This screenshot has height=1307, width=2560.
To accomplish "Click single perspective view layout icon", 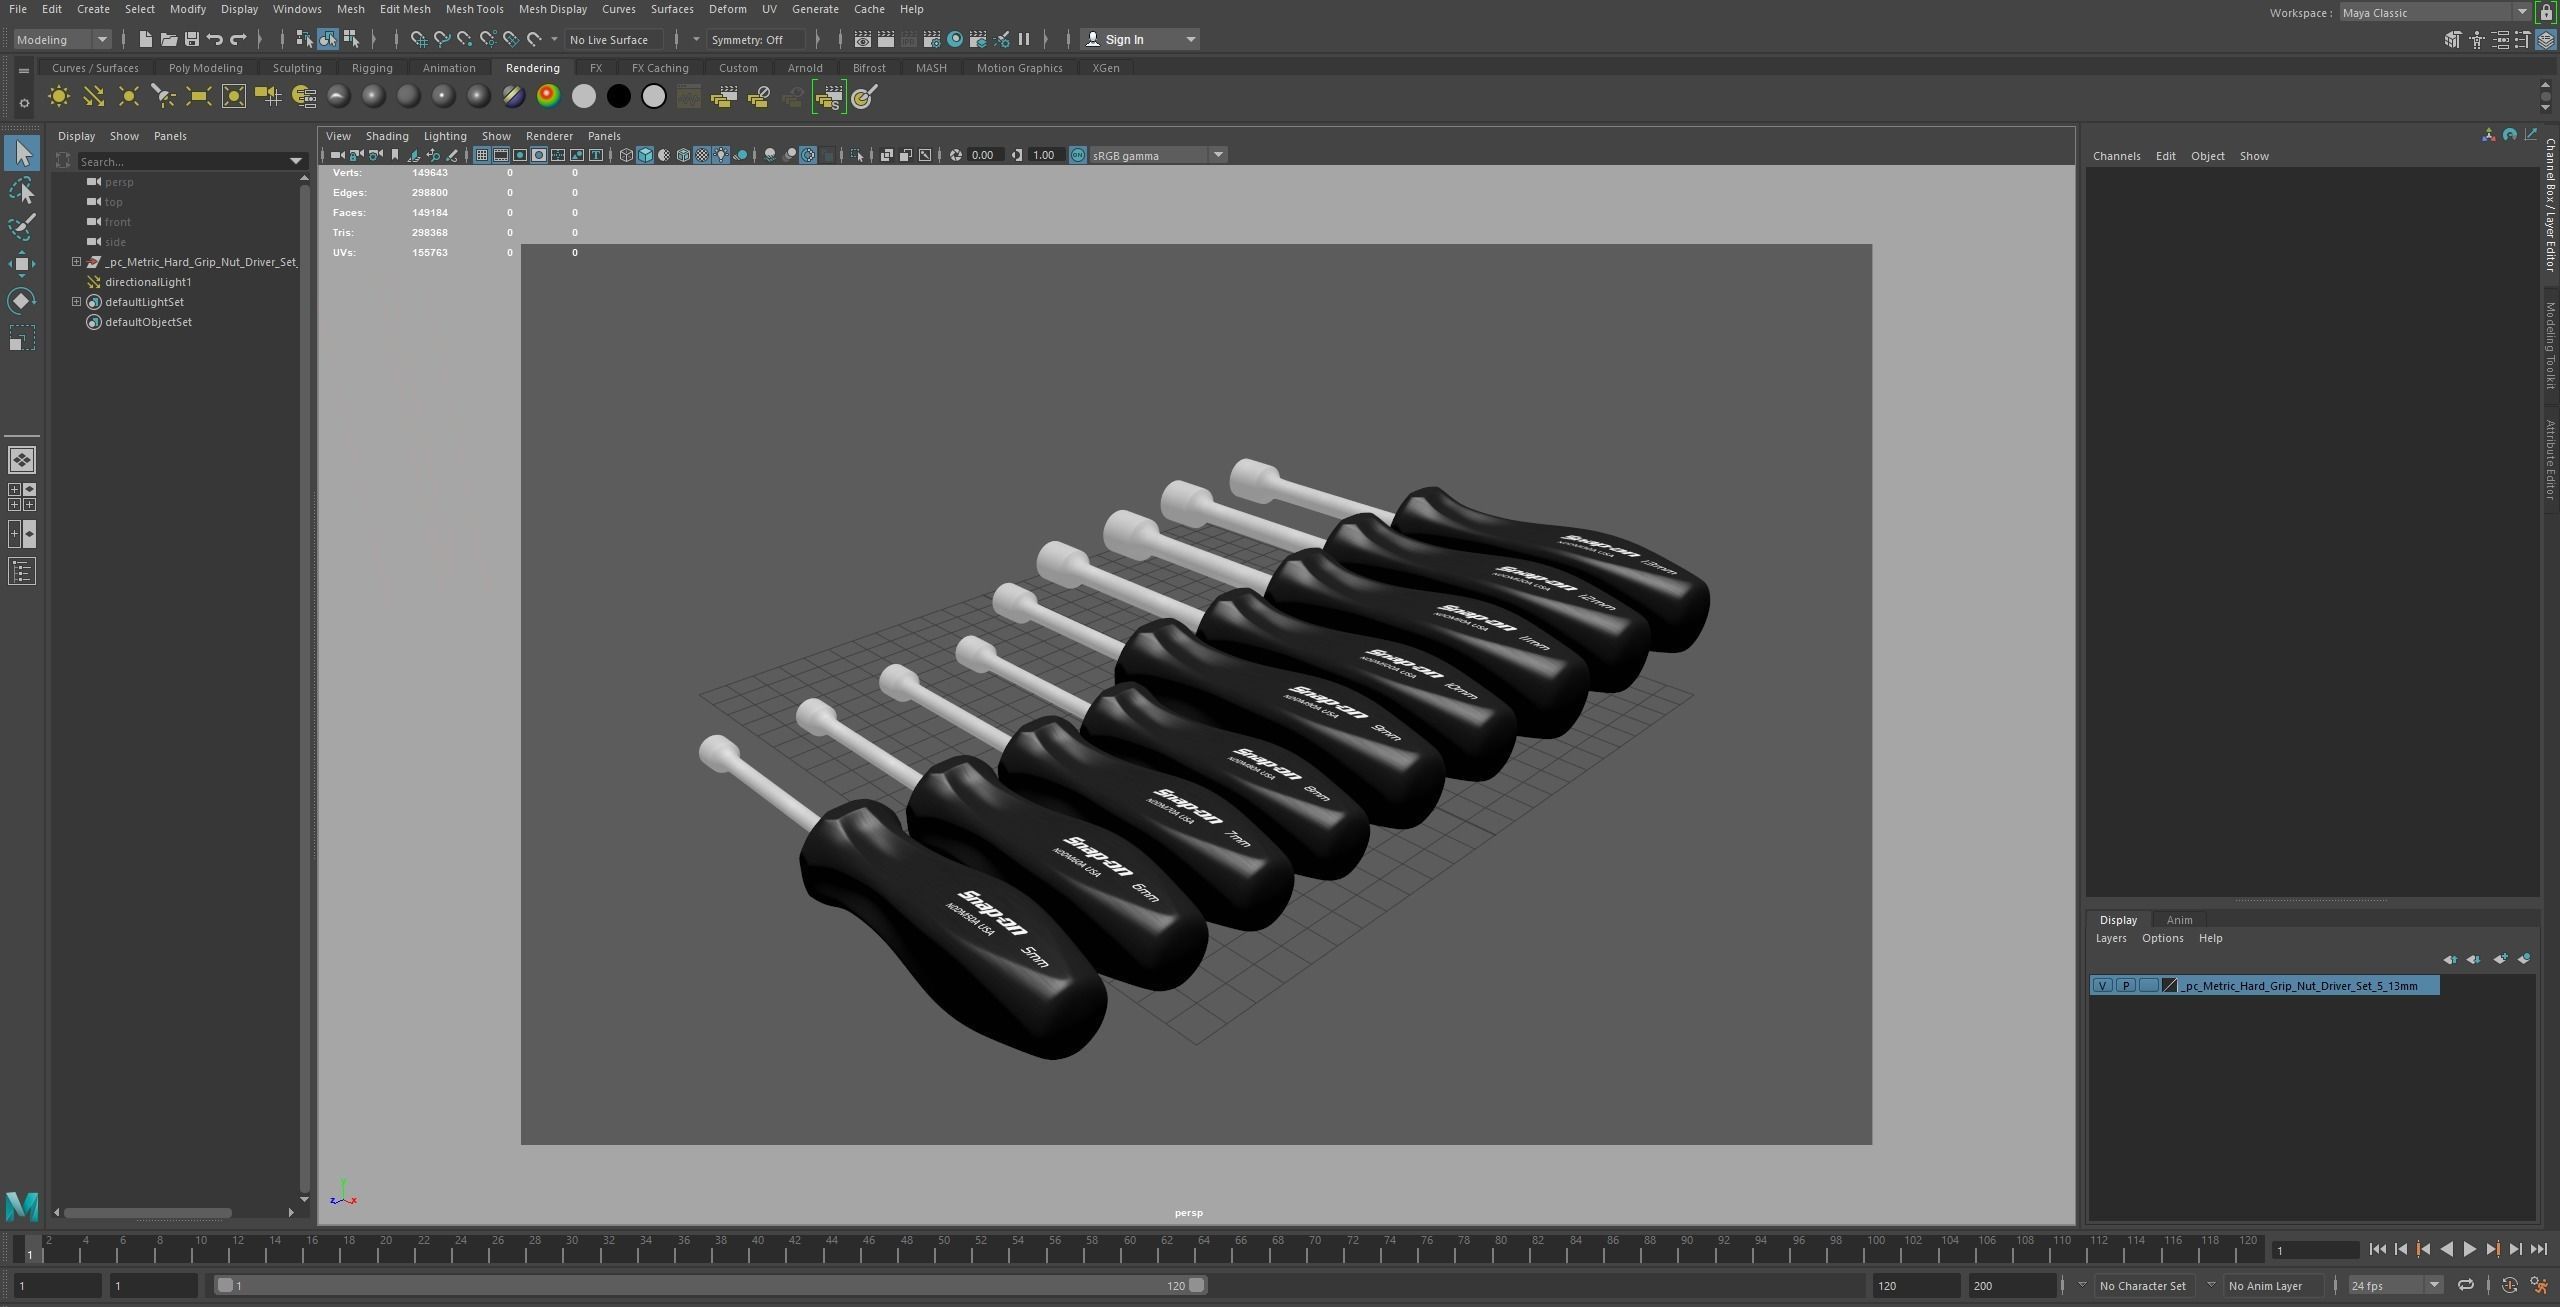I will tap(22, 460).
